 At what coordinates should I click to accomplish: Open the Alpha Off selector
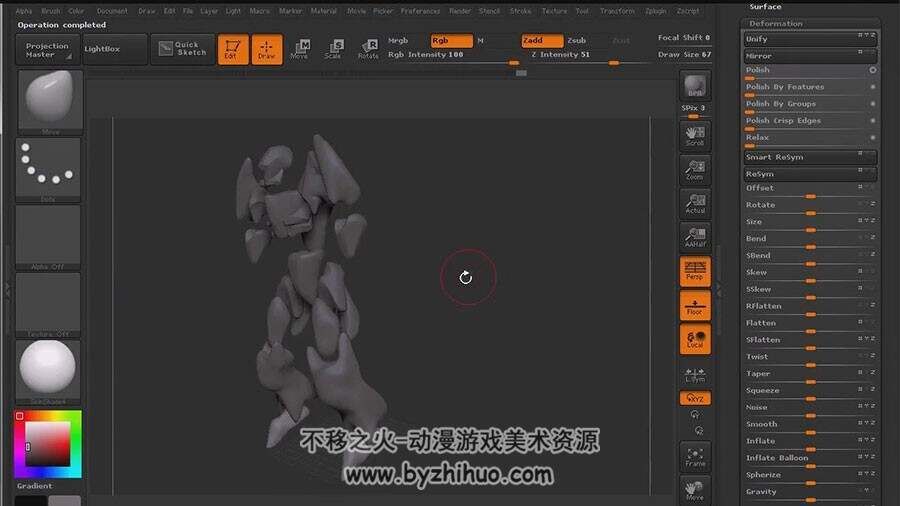(x=48, y=237)
